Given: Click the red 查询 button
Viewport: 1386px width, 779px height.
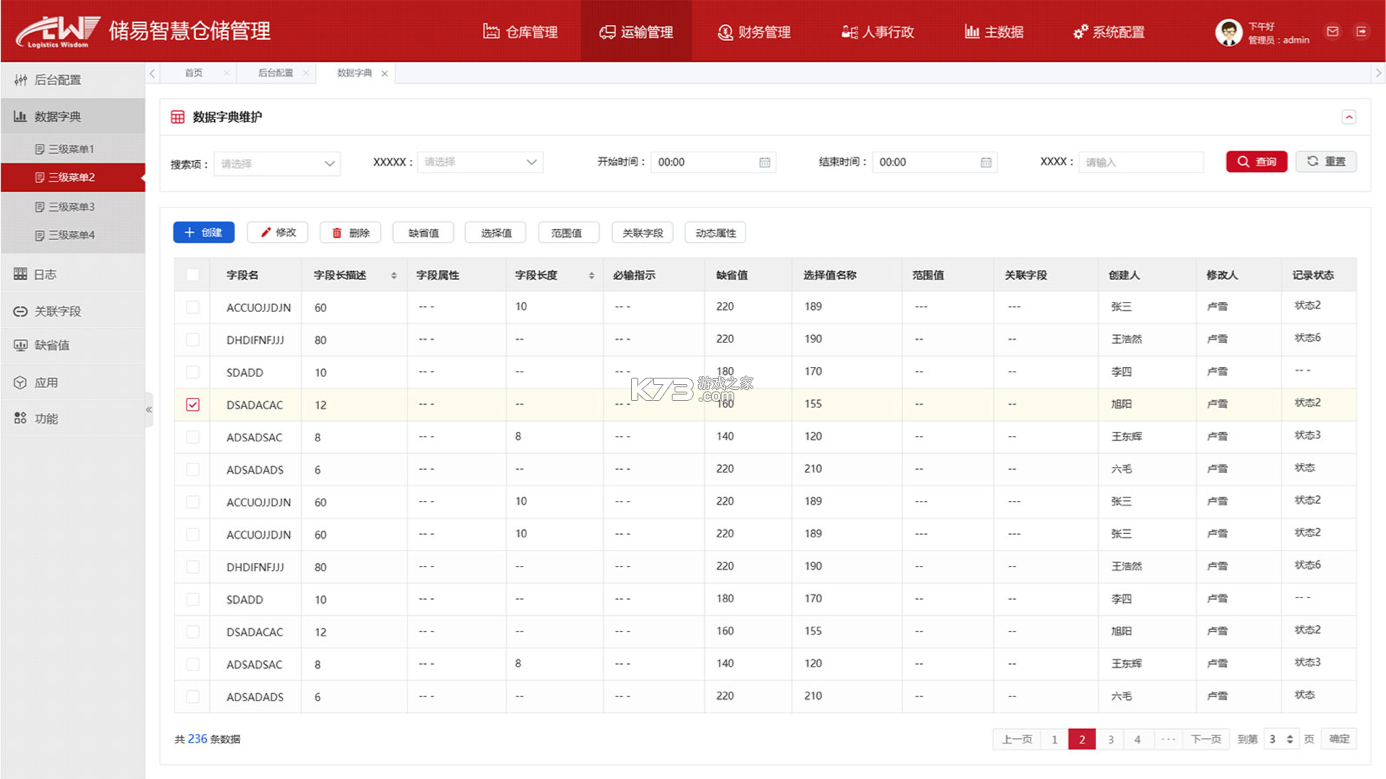Looking at the screenshot, I should 1257,161.
